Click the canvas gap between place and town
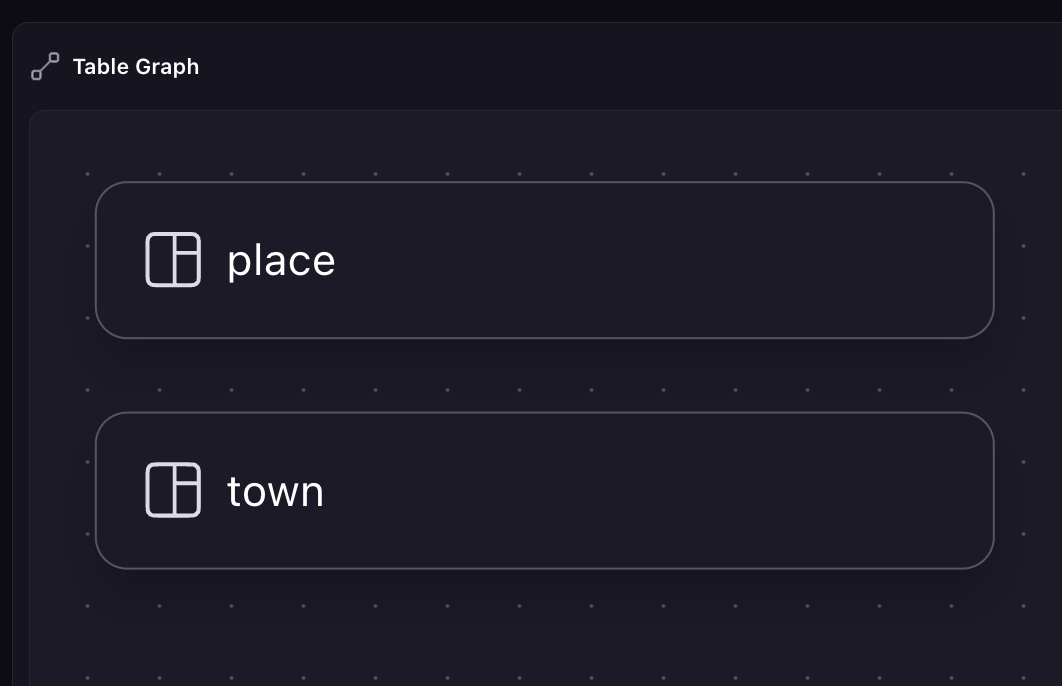The width and height of the screenshot is (1062, 686). [544, 375]
